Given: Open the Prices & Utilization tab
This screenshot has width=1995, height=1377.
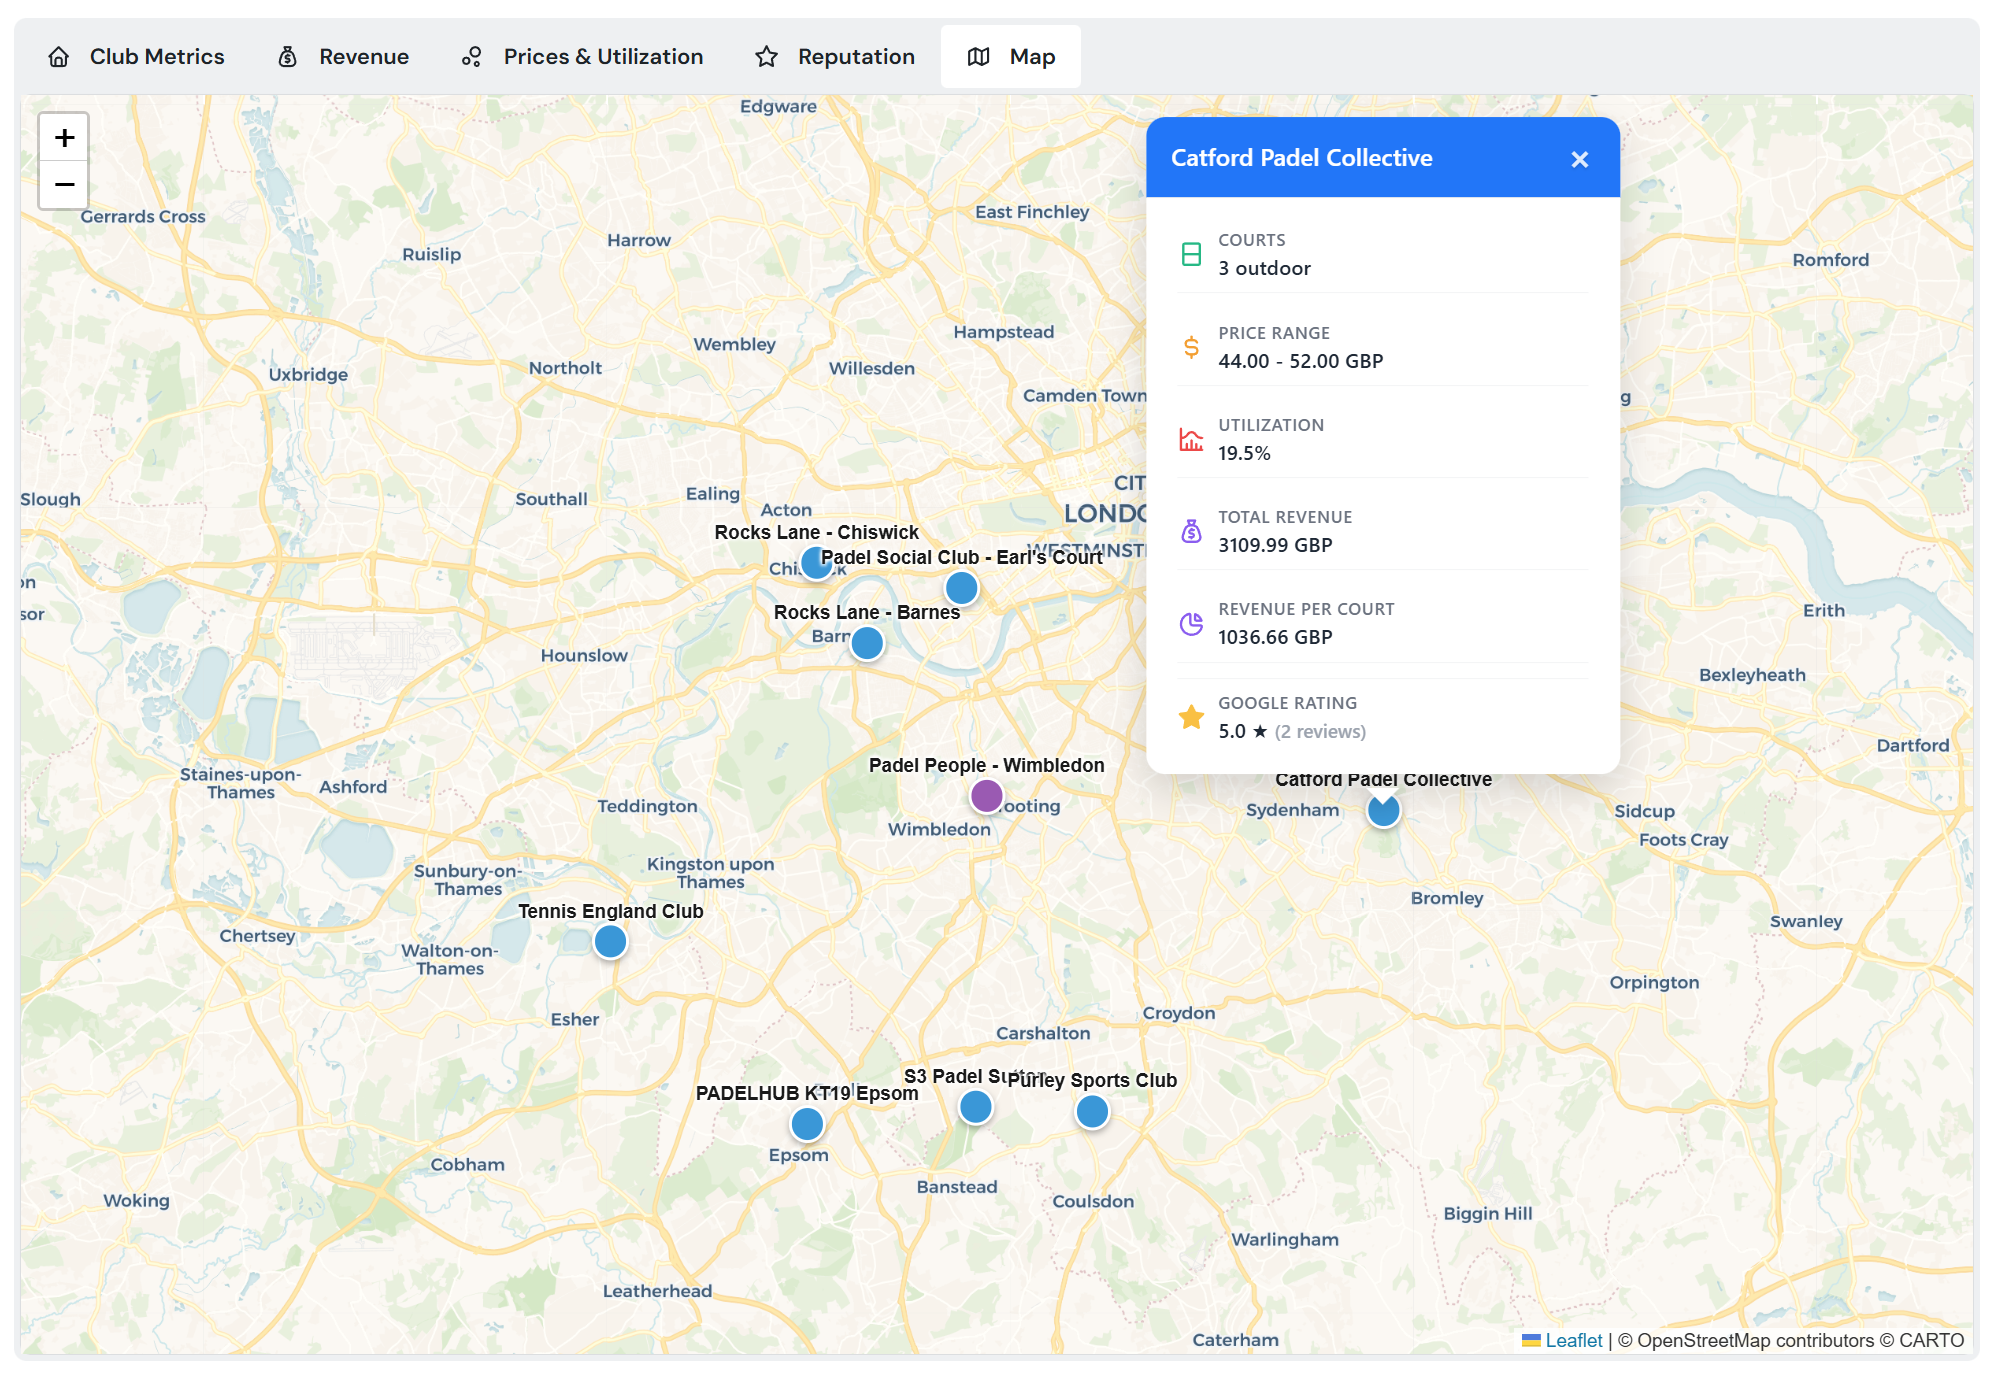Looking at the screenshot, I should [x=602, y=56].
